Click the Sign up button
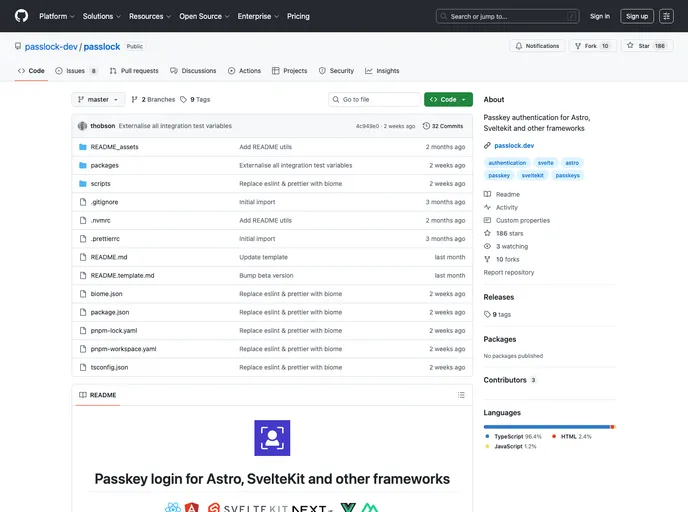Image resolution: width=688 pixels, height=512 pixels. pos(636,16)
